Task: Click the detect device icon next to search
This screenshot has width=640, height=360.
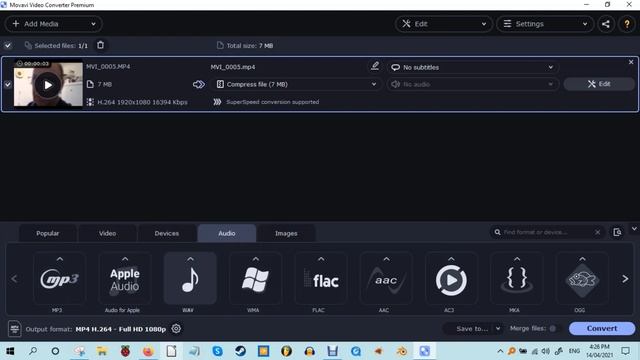Action: point(617,232)
